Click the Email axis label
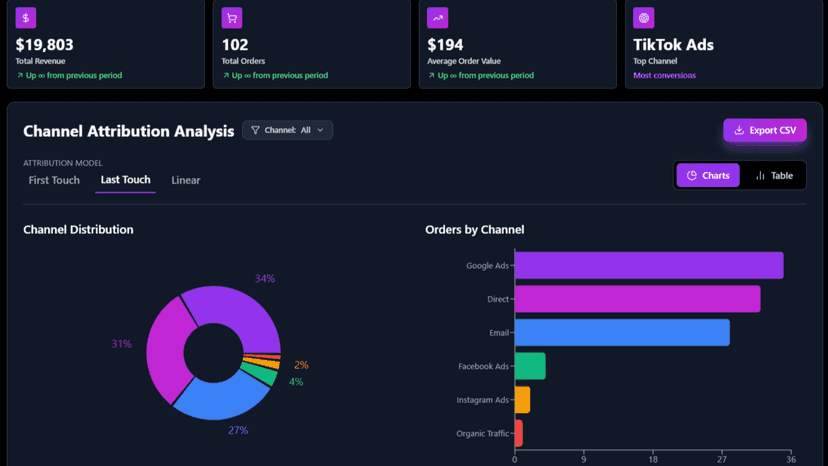 click(x=499, y=332)
